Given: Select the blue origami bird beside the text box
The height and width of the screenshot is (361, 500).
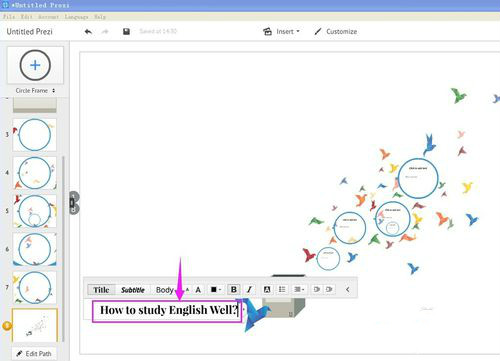Looking at the screenshot, I should (255, 315).
